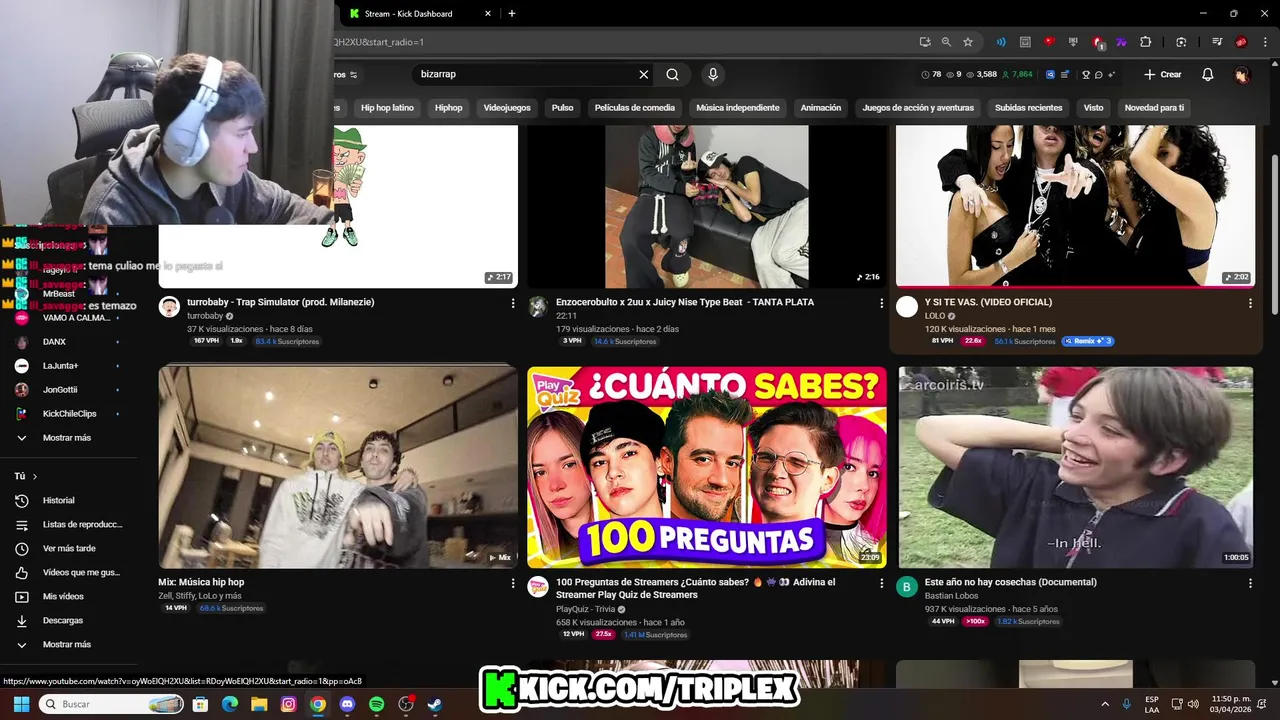Select the Videojuegos filter chip
The height and width of the screenshot is (720, 1280).
pyautogui.click(x=507, y=108)
